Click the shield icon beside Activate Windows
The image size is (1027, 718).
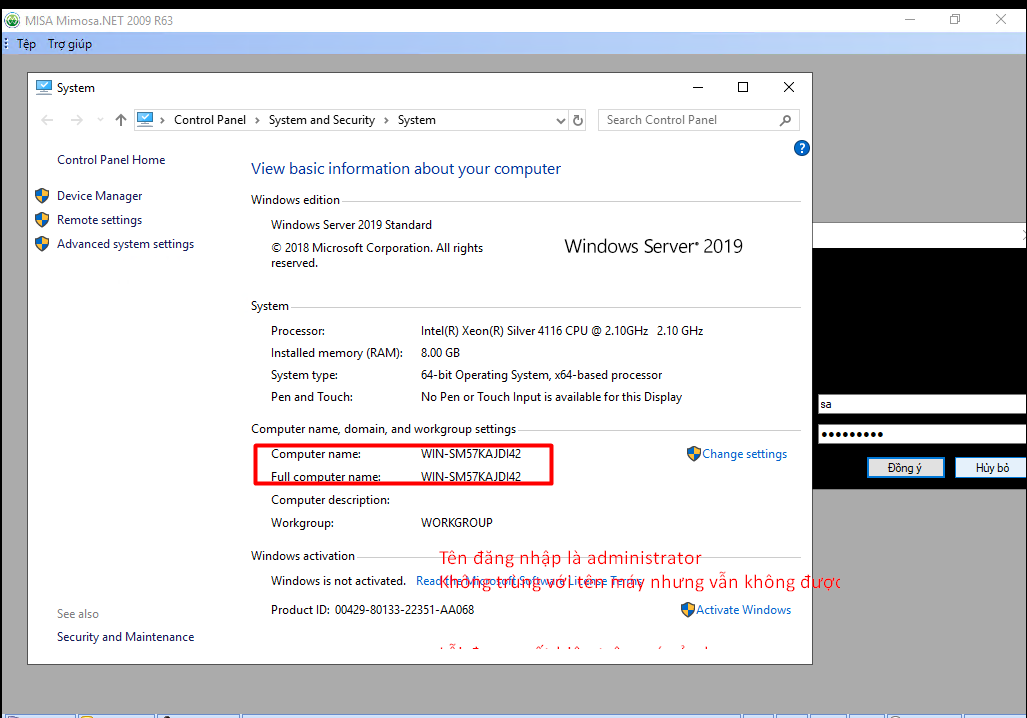coord(688,610)
